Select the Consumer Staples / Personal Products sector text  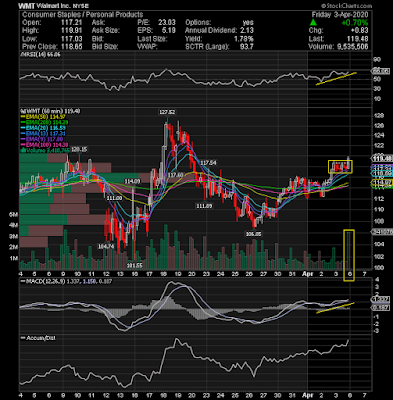pyautogui.click(x=82, y=15)
